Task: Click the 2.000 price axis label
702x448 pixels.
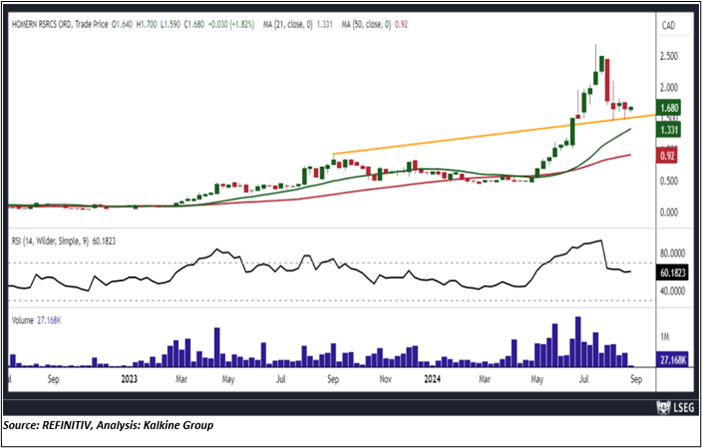Action: pos(669,87)
